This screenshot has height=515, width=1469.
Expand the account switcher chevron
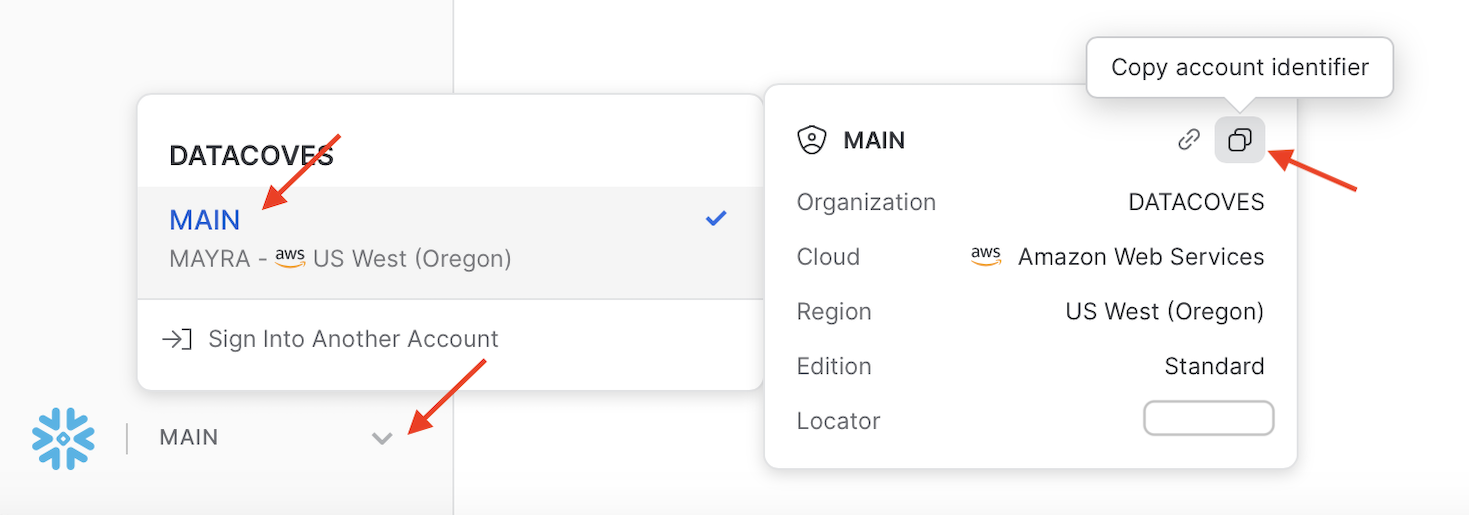pos(382,438)
